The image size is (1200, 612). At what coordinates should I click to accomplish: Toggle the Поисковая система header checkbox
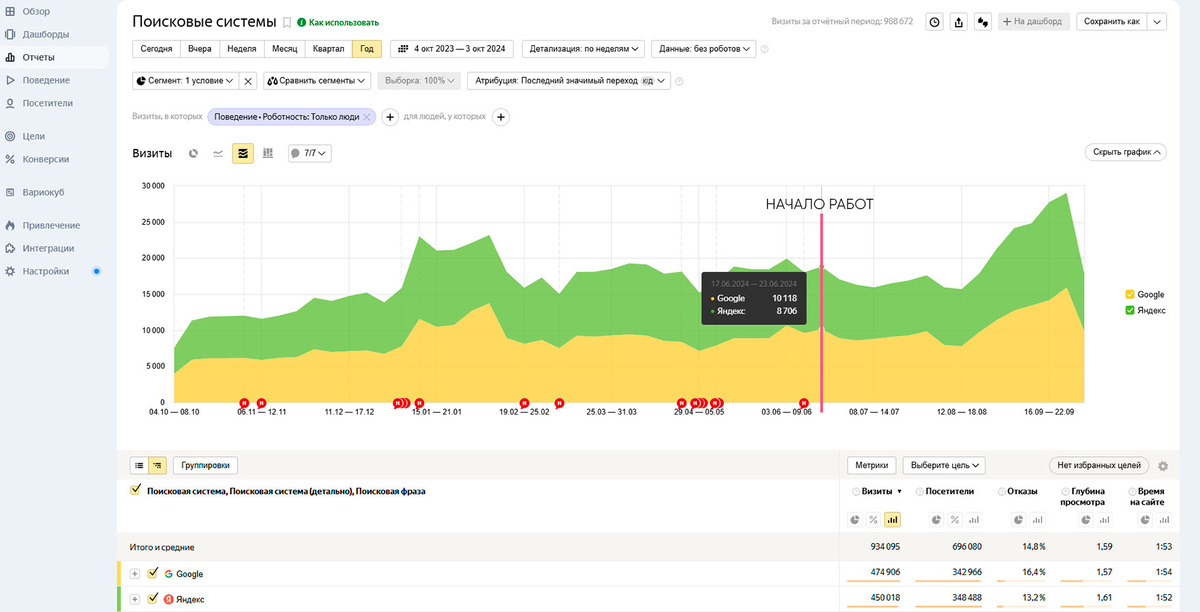point(136,491)
